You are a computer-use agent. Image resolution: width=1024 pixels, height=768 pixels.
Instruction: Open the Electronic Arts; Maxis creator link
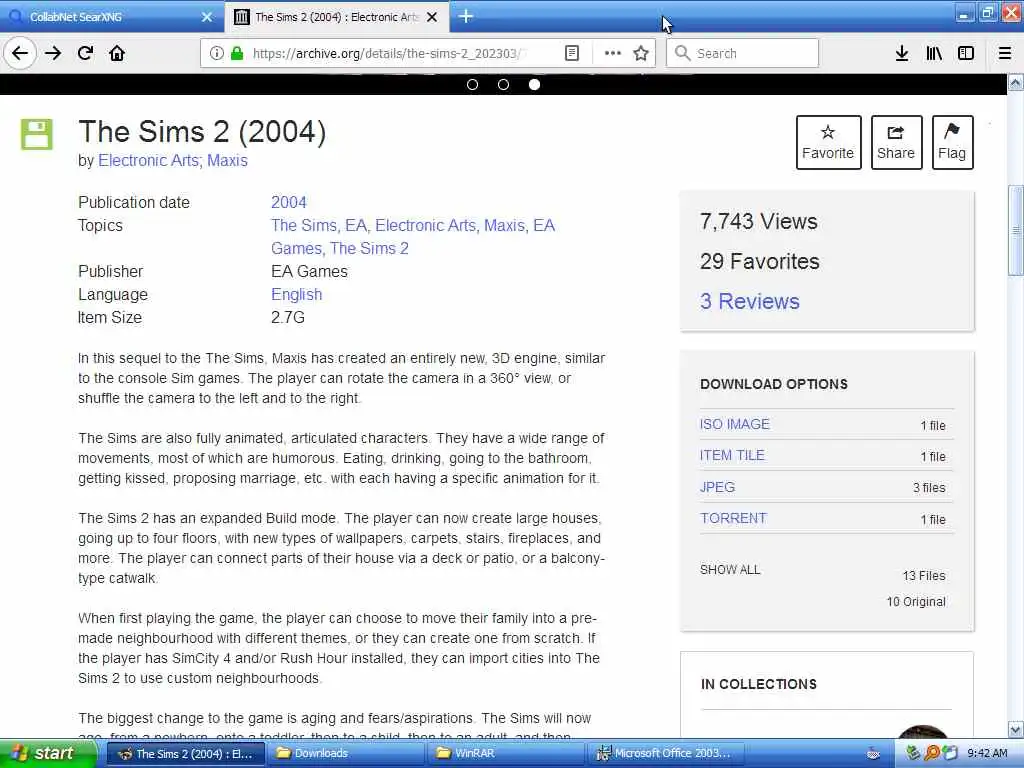[x=172, y=161]
